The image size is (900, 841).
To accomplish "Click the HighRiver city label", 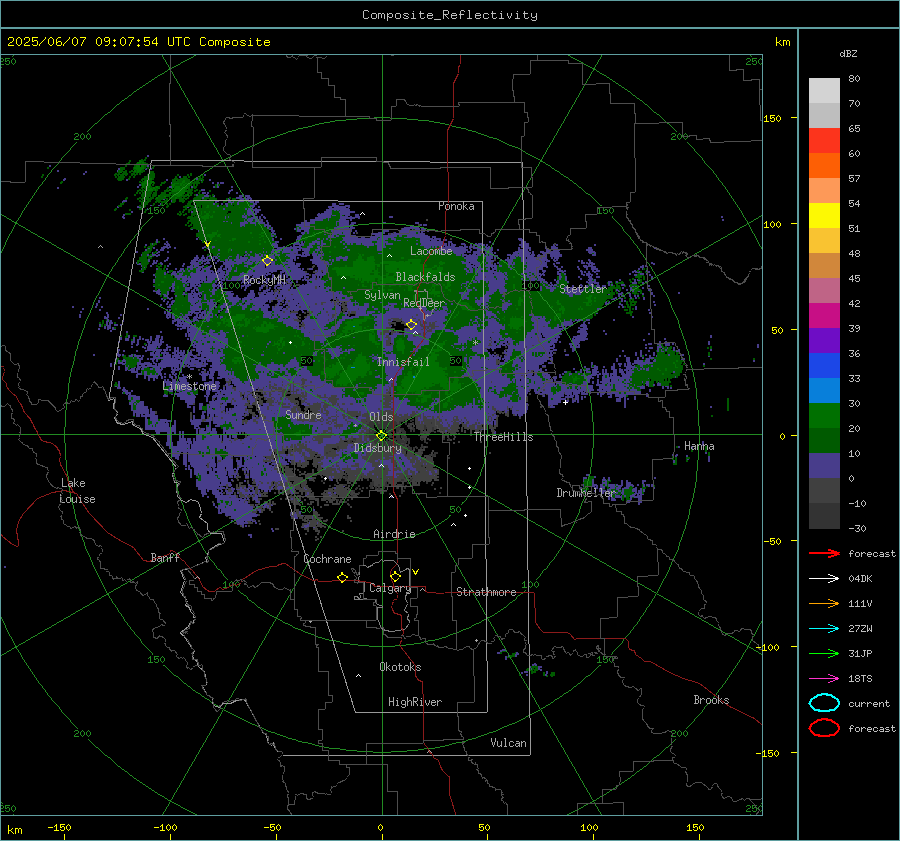I will point(415,702).
